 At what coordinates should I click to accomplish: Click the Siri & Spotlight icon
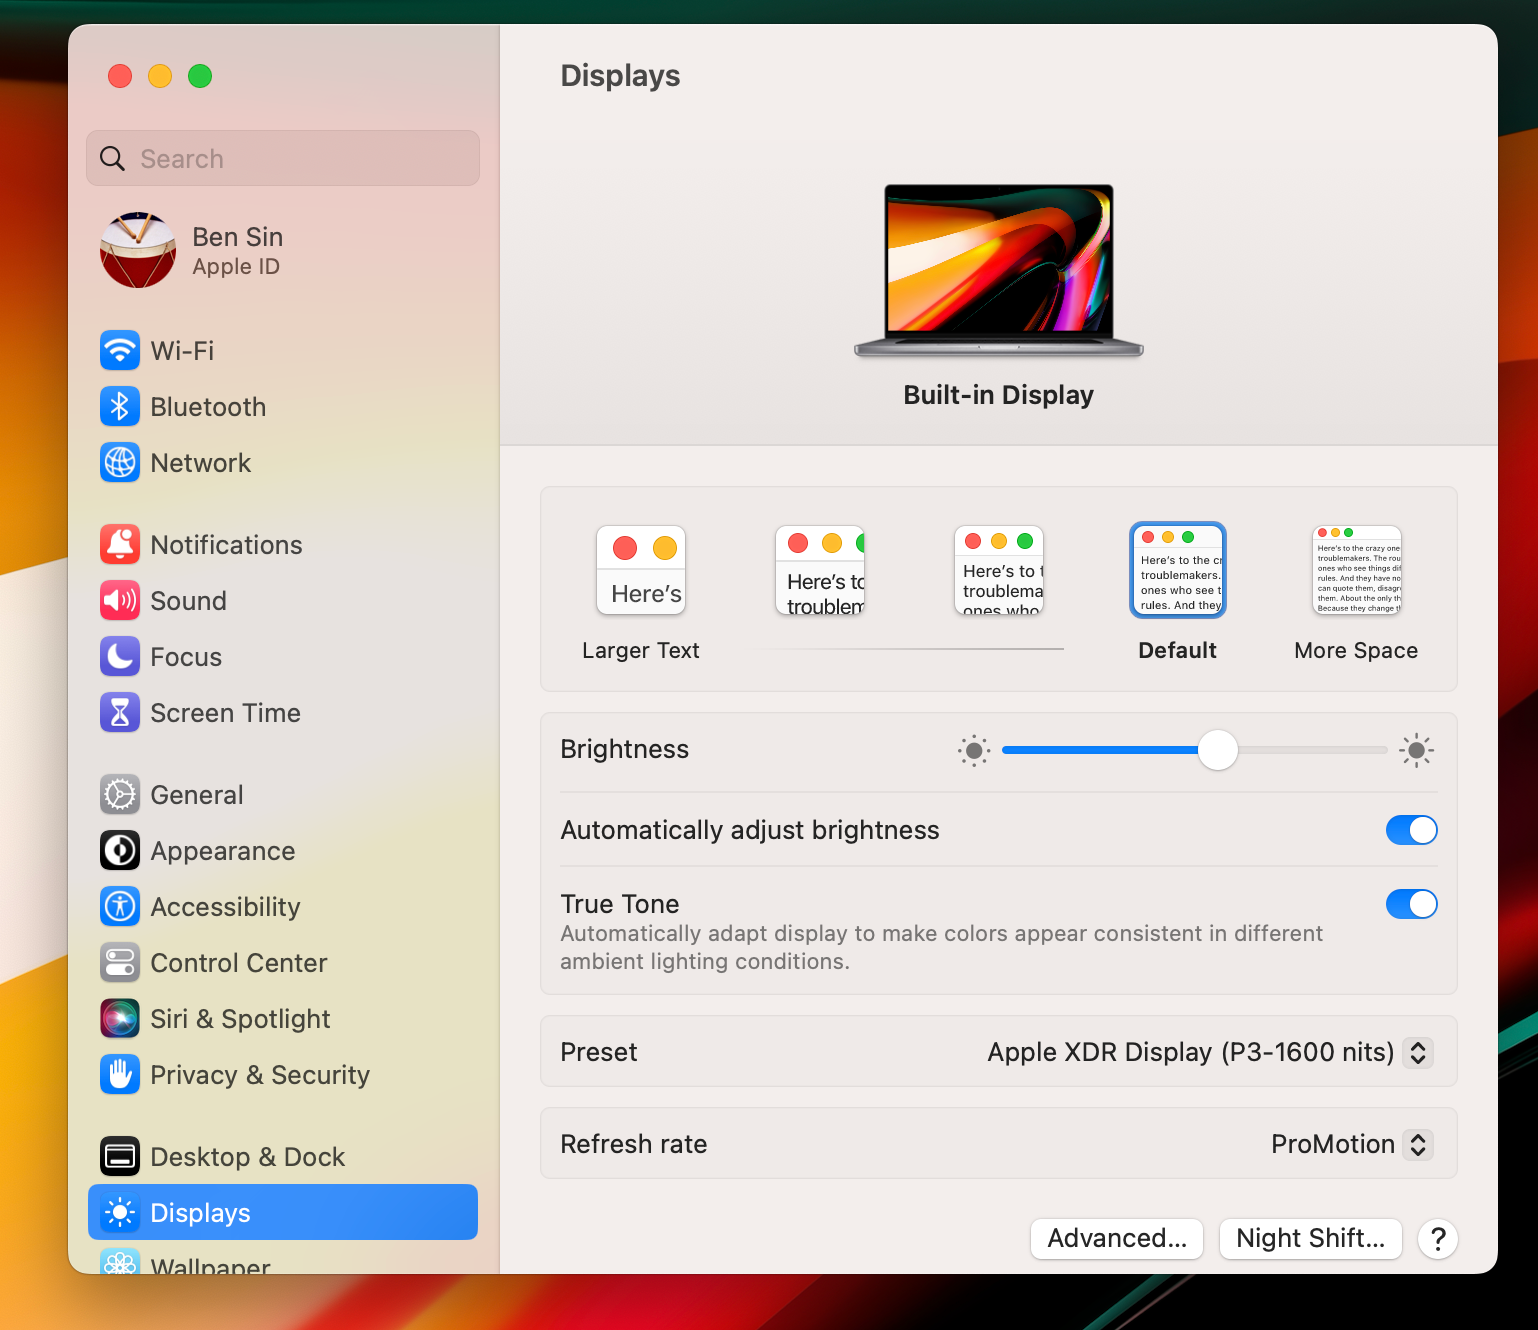point(120,1018)
